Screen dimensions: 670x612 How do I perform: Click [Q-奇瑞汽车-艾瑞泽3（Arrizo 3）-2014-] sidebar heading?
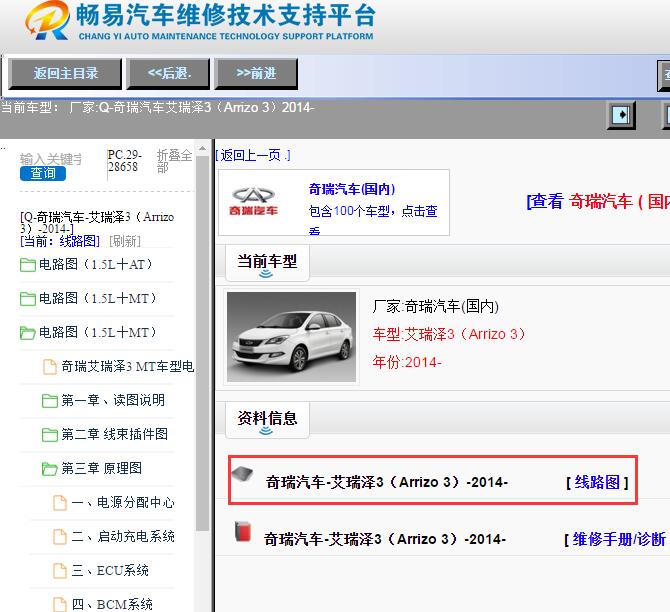pos(97,223)
